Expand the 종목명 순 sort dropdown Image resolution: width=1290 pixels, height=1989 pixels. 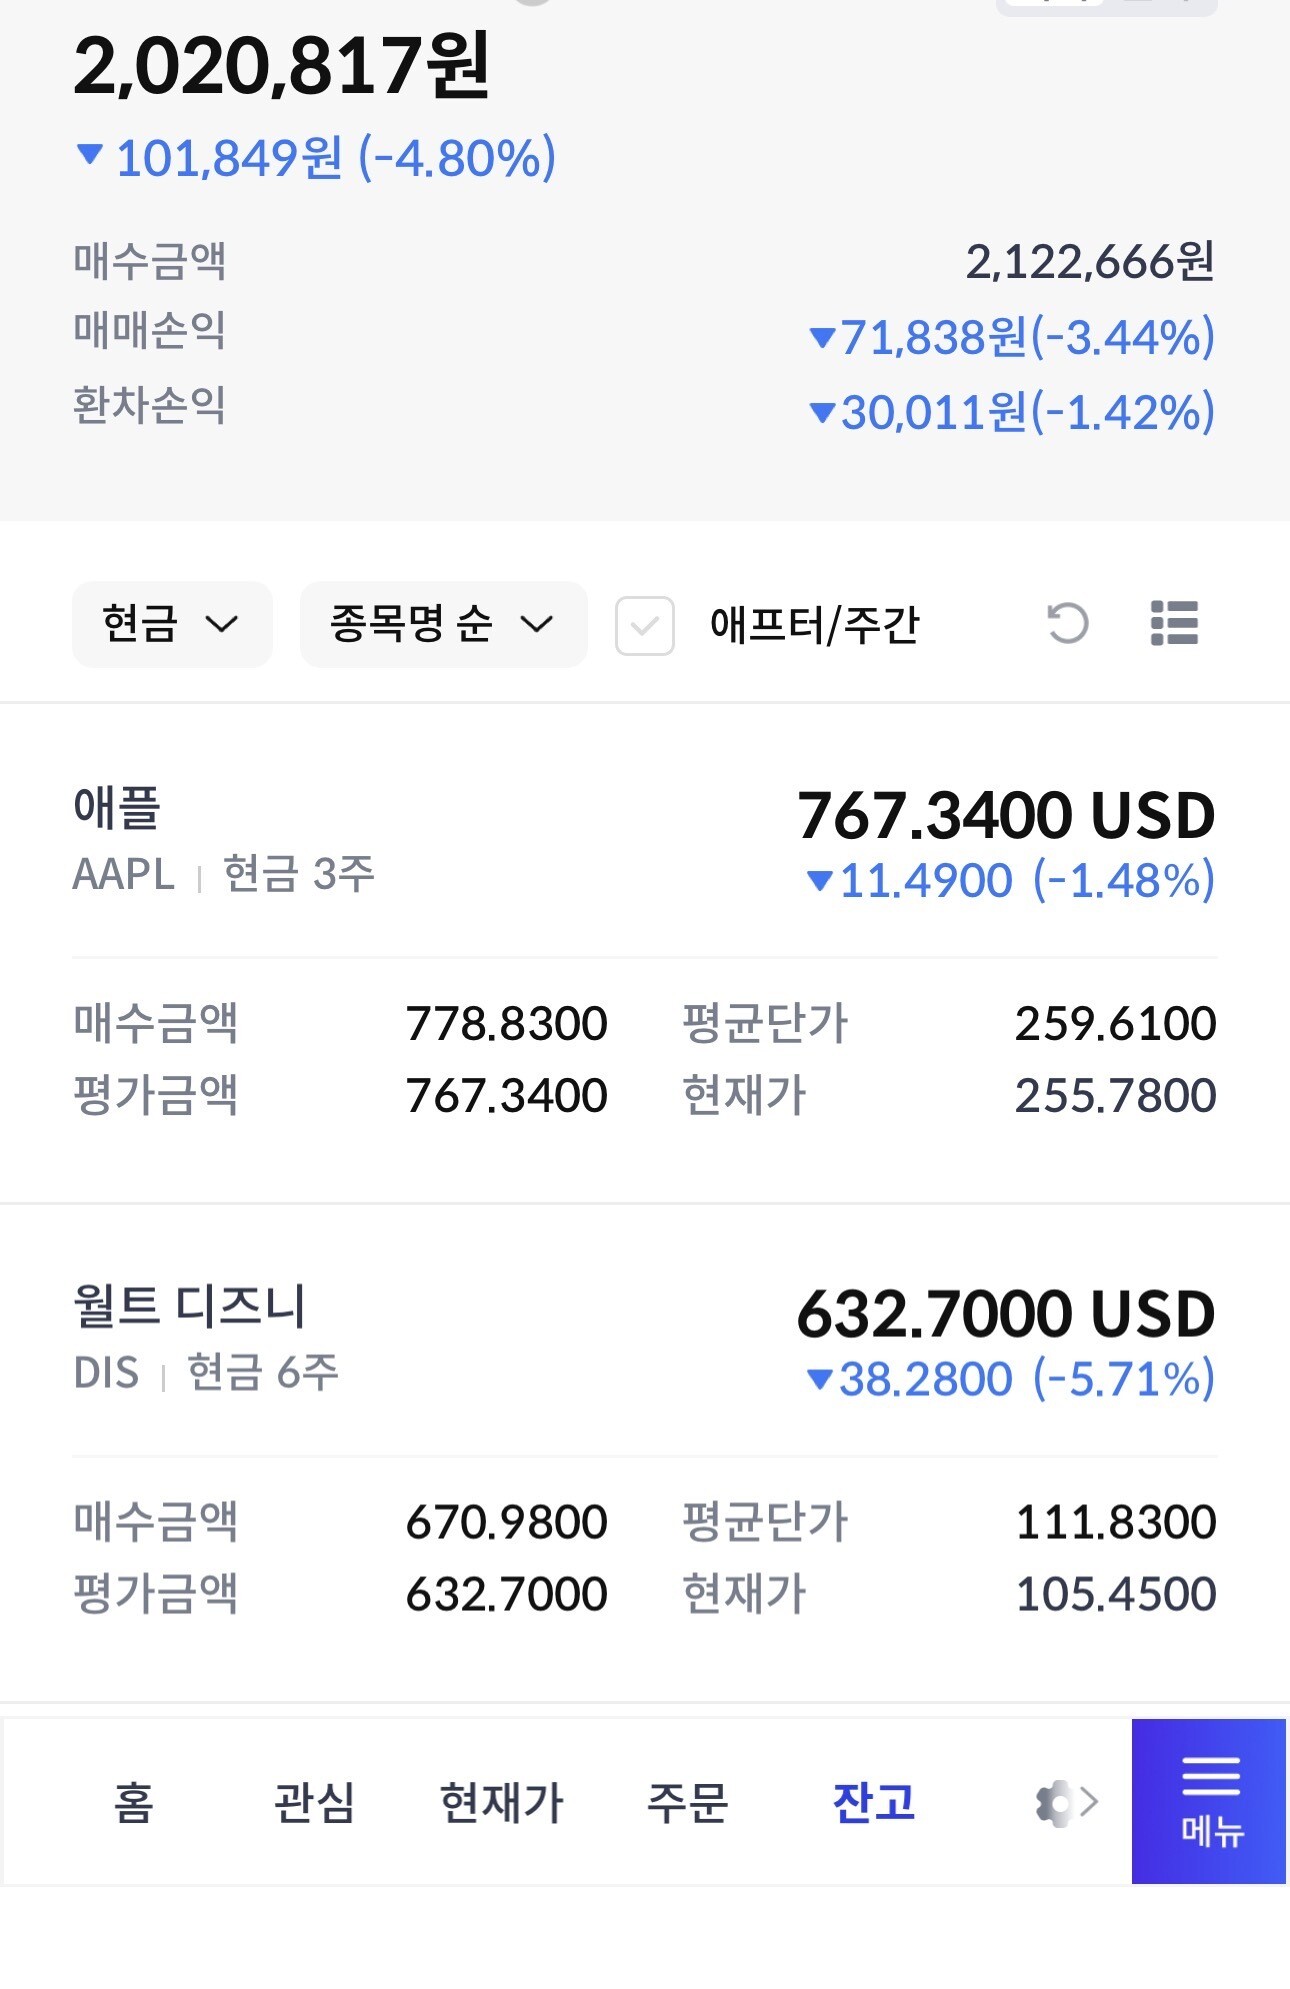[x=443, y=624]
